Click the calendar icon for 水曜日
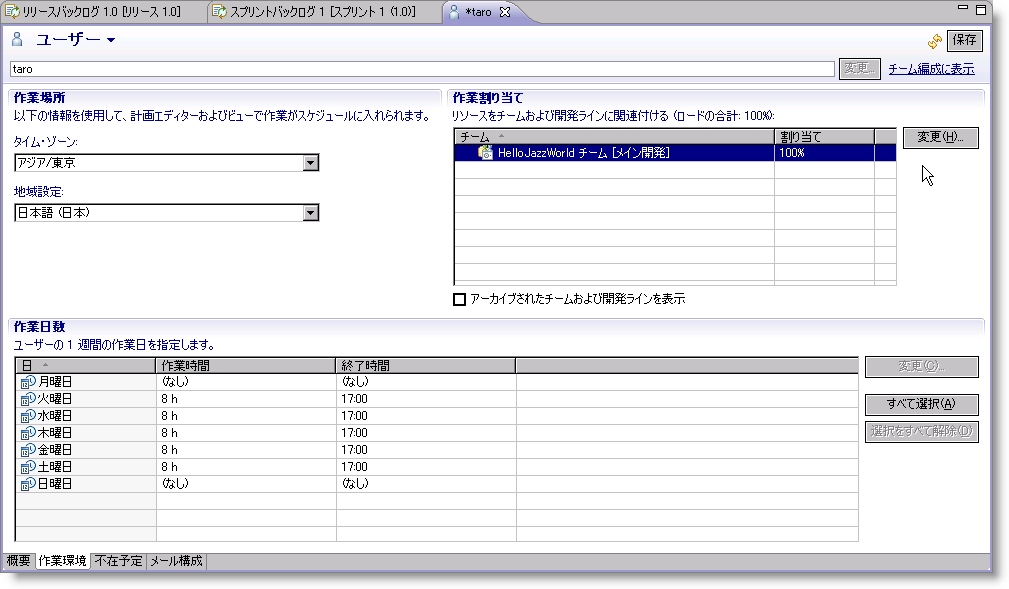Viewport: 1009px width, 589px height. click(x=28, y=416)
